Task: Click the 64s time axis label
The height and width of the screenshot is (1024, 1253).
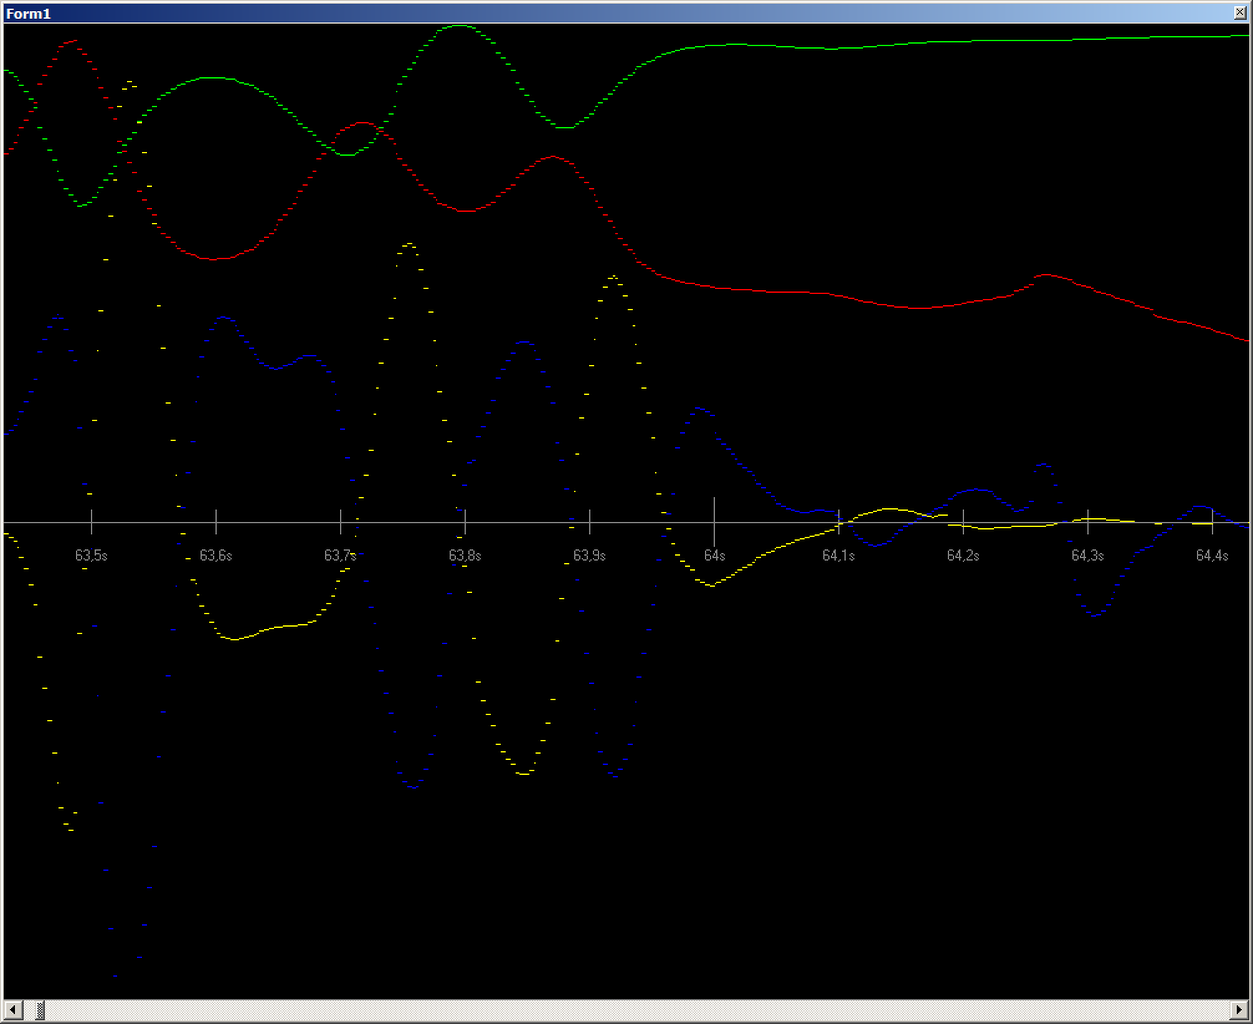Action: coord(714,555)
